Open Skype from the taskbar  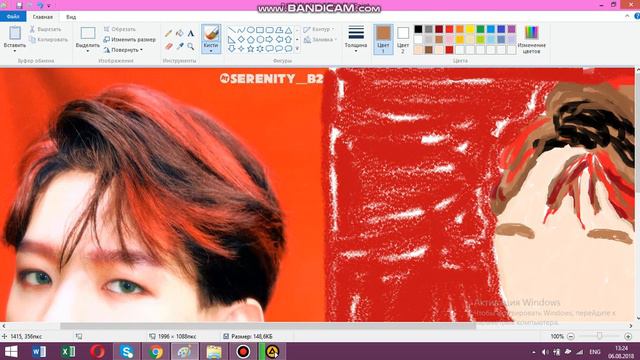click(x=127, y=351)
